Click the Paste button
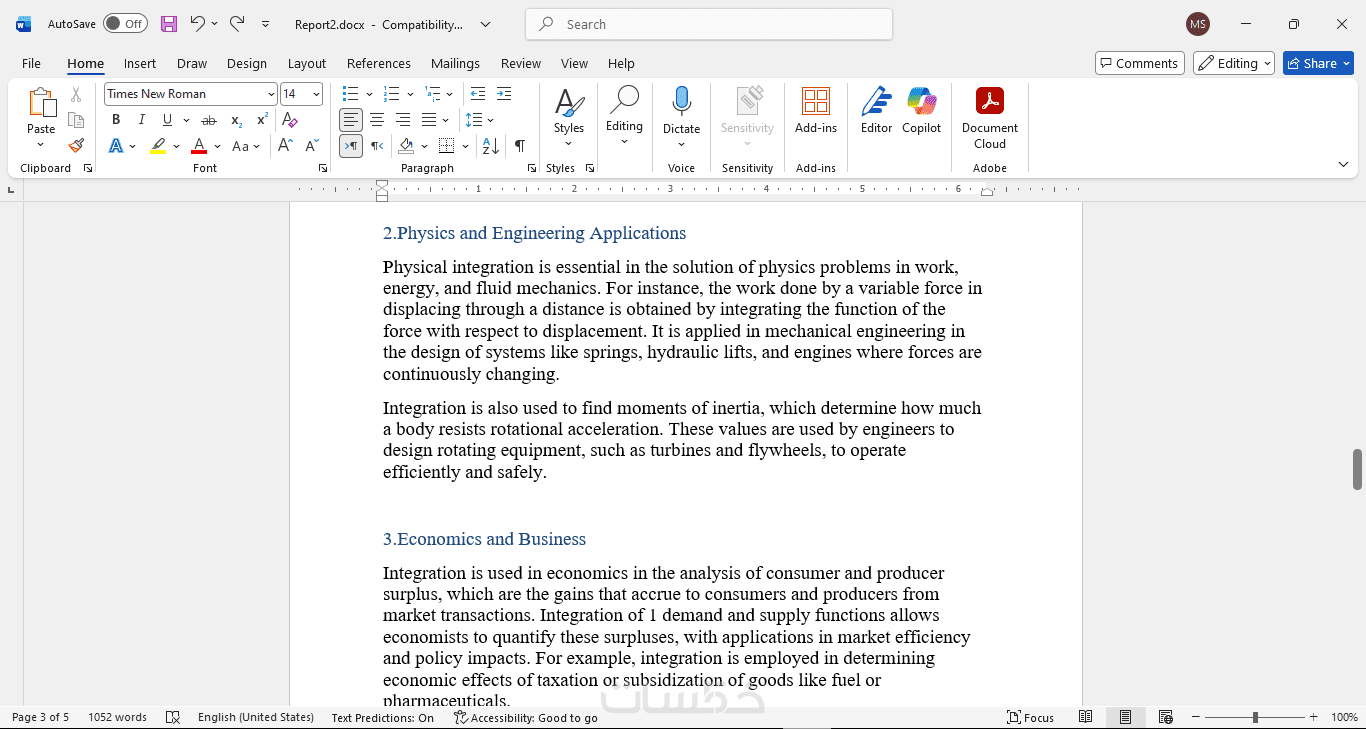Screen dimensions: 1366x729 coord(41,110)
